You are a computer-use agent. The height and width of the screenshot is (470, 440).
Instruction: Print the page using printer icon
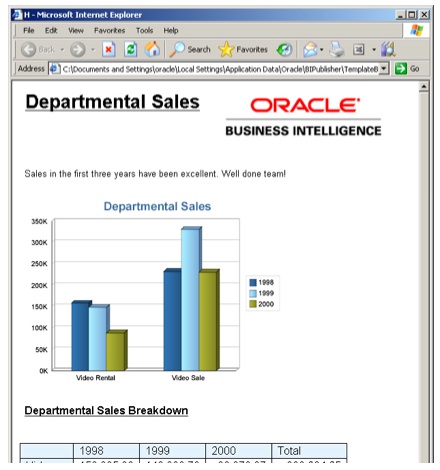coord(337,49)
